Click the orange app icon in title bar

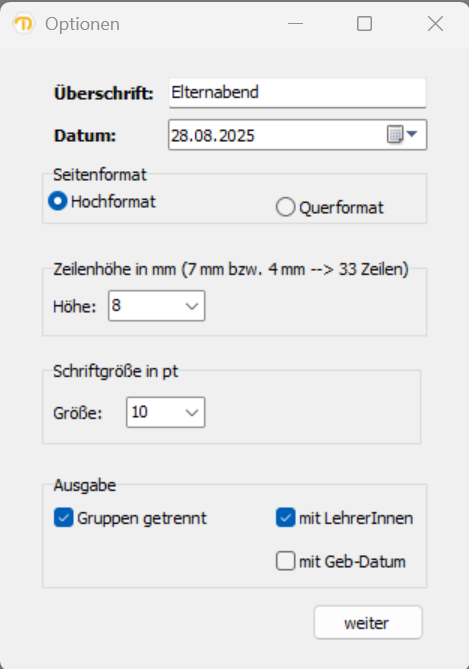click(x=23, y=23)
